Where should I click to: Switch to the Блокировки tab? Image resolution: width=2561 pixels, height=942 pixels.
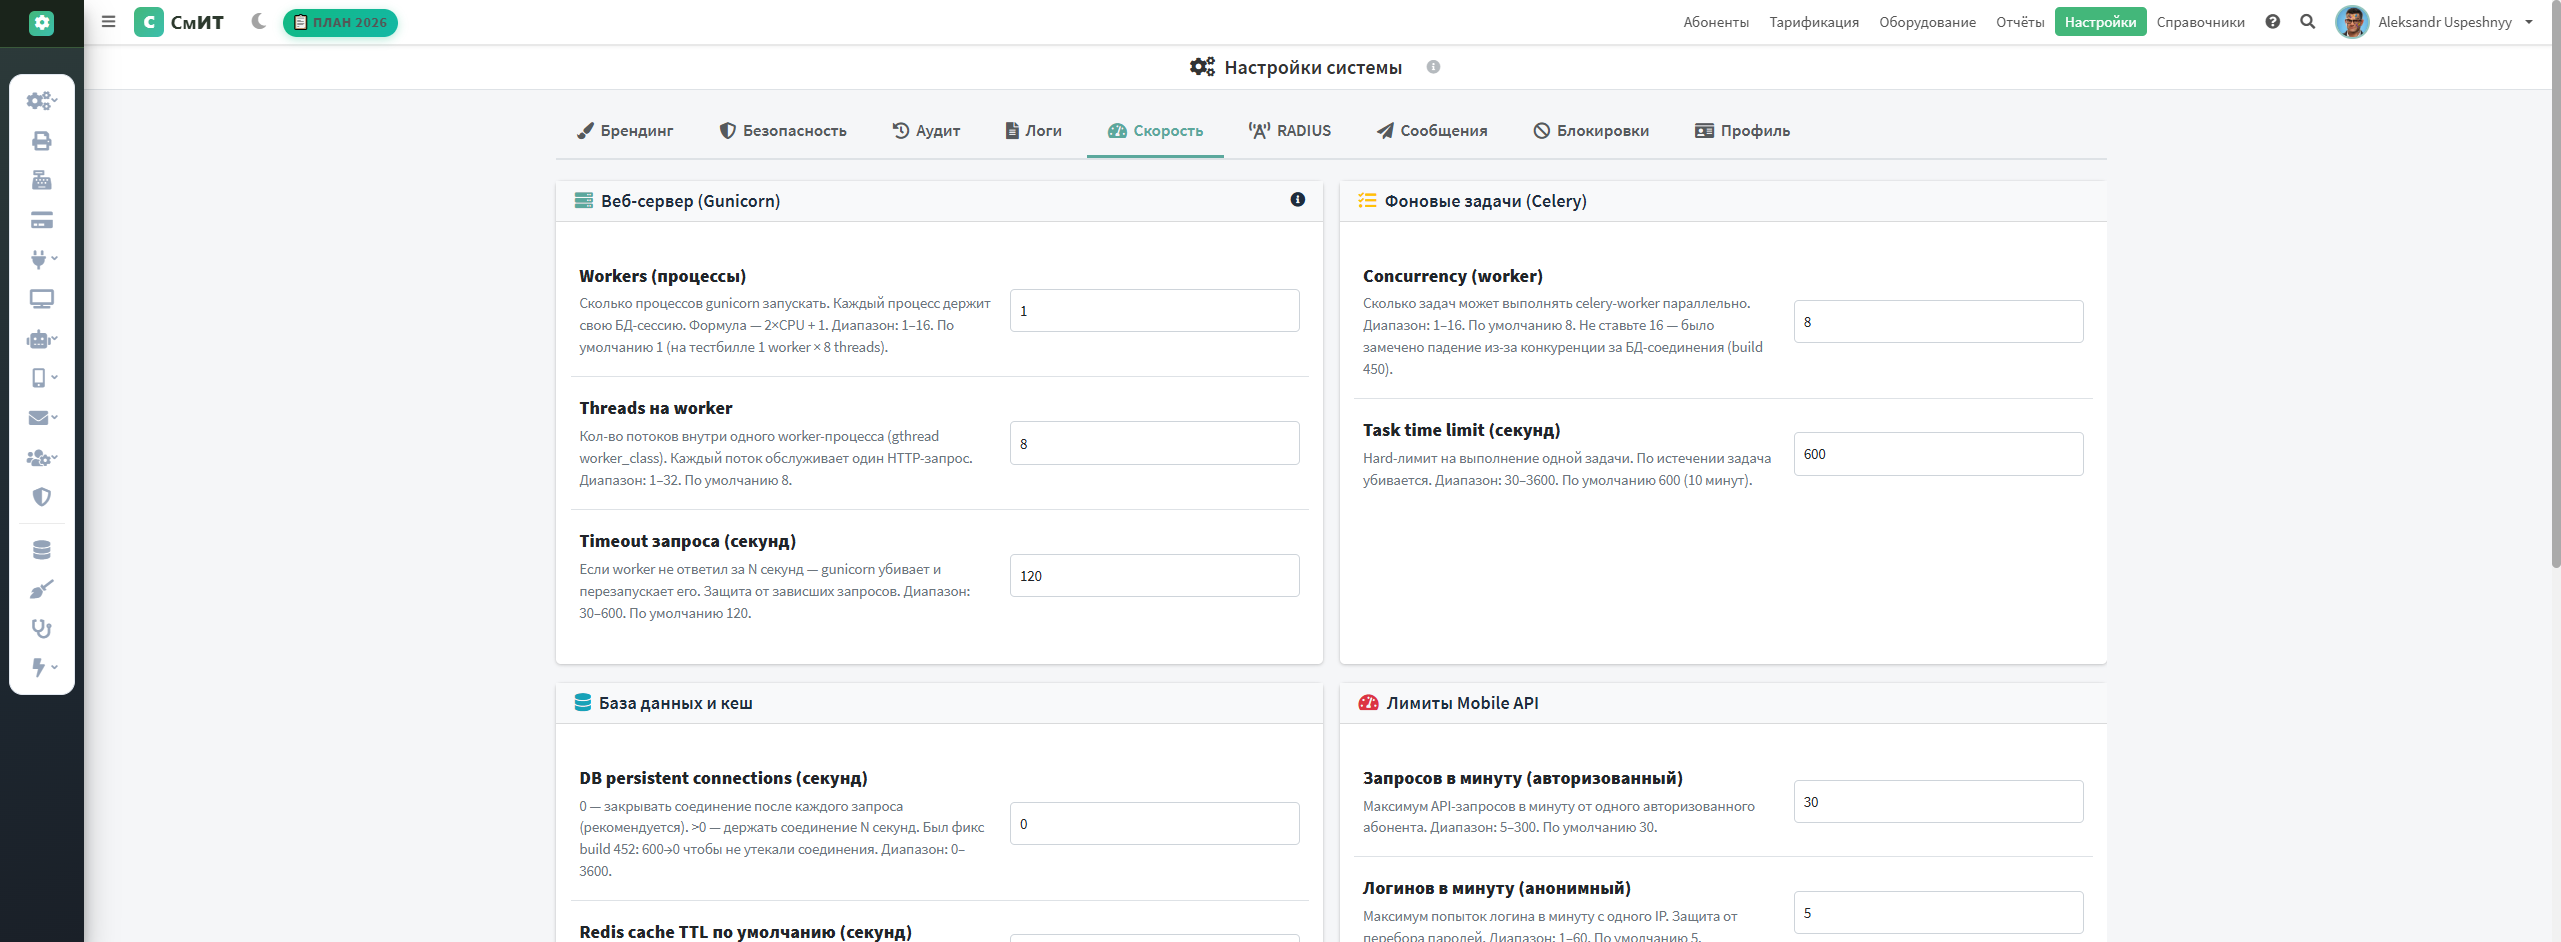tap(1591, 131)
